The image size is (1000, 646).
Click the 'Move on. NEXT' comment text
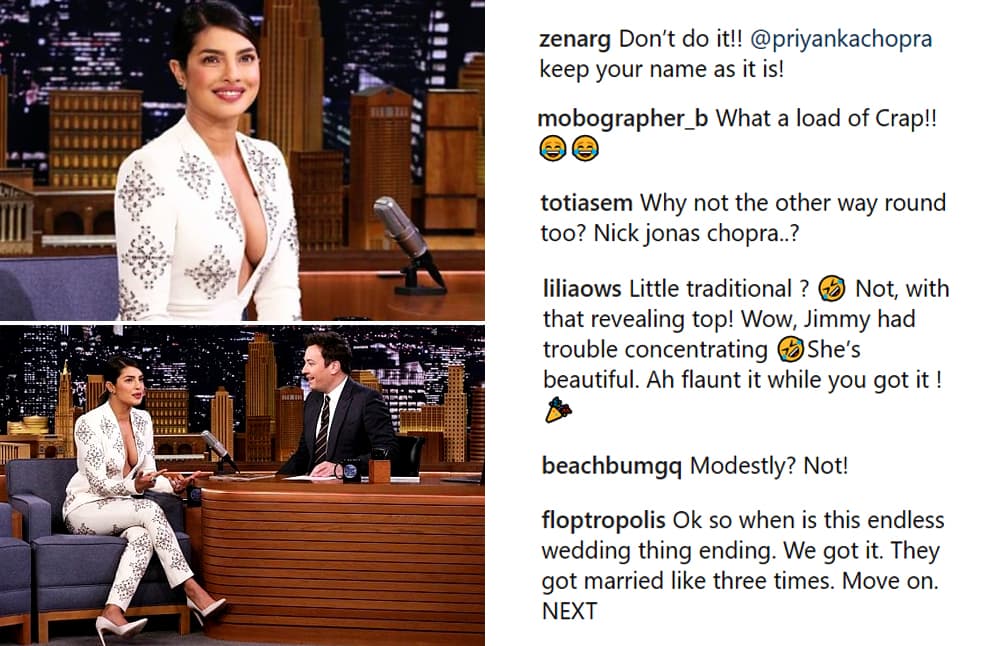click(740, 596)
